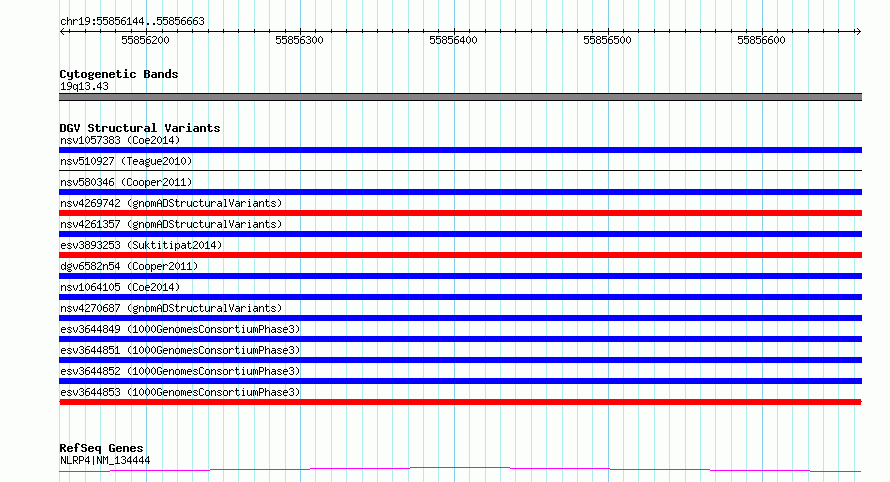The height and width of the screenshot is (482, 890).
Task: Click the nsv1064105 (Coe2014) label
Action: (120, 287)
